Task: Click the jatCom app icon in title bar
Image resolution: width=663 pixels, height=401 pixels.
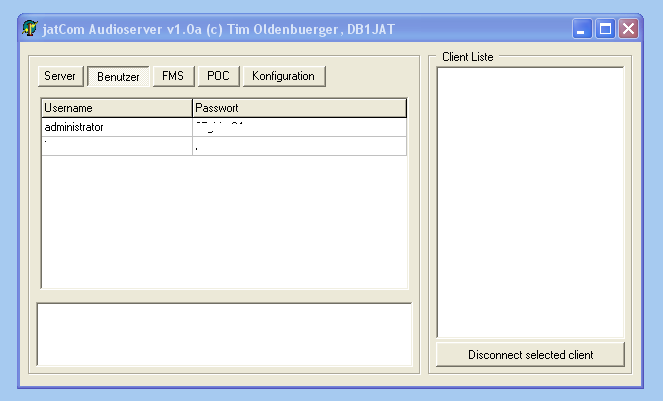Action: (x=30, y=29)
